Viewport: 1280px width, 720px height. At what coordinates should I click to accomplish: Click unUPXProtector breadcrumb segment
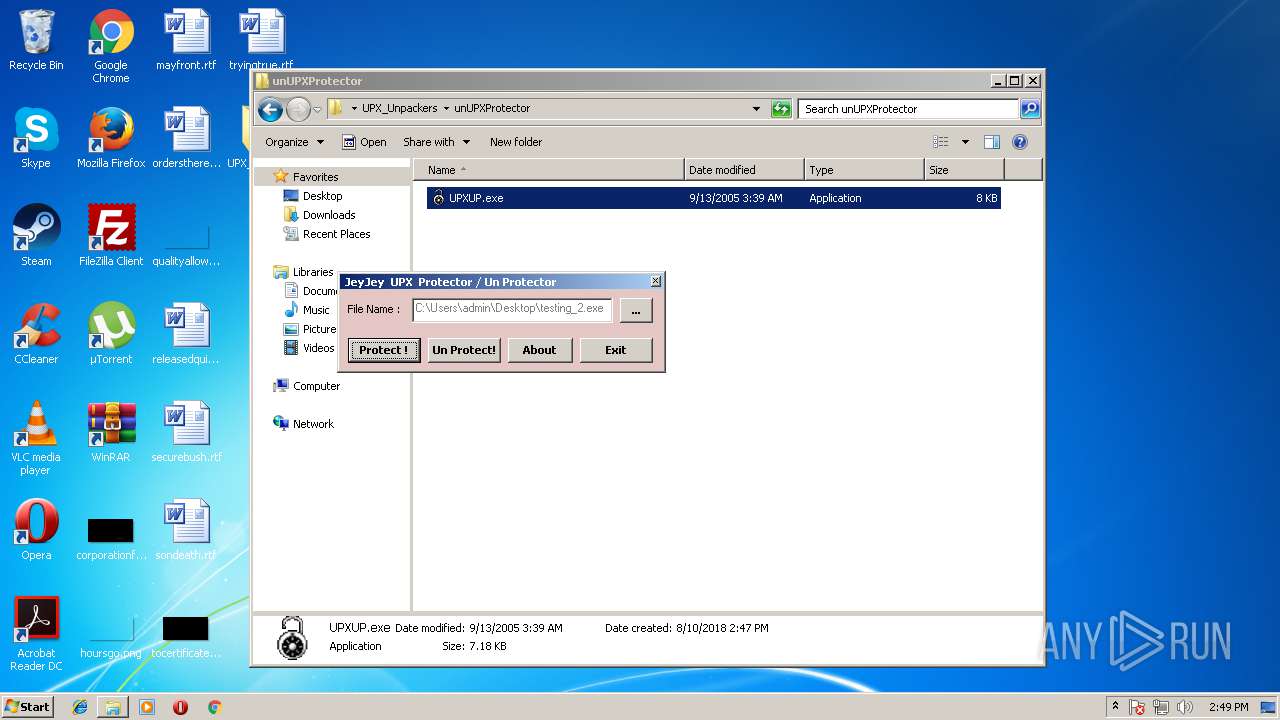(492, 108)
